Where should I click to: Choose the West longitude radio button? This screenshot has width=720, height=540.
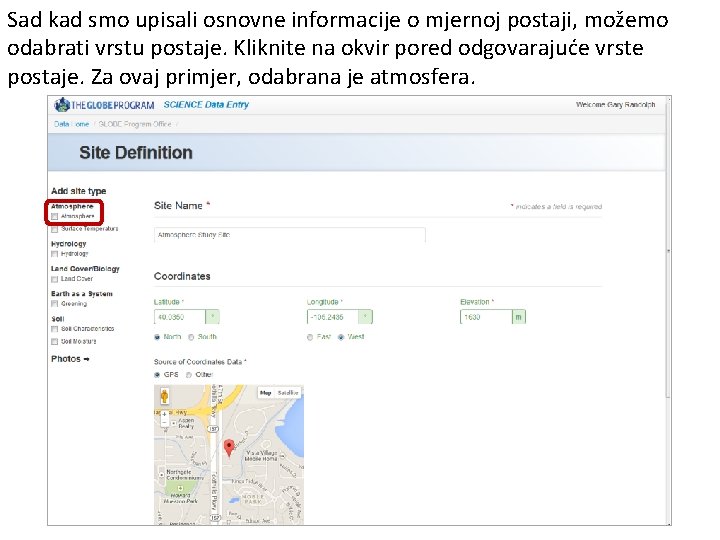[x=341, y=337]
